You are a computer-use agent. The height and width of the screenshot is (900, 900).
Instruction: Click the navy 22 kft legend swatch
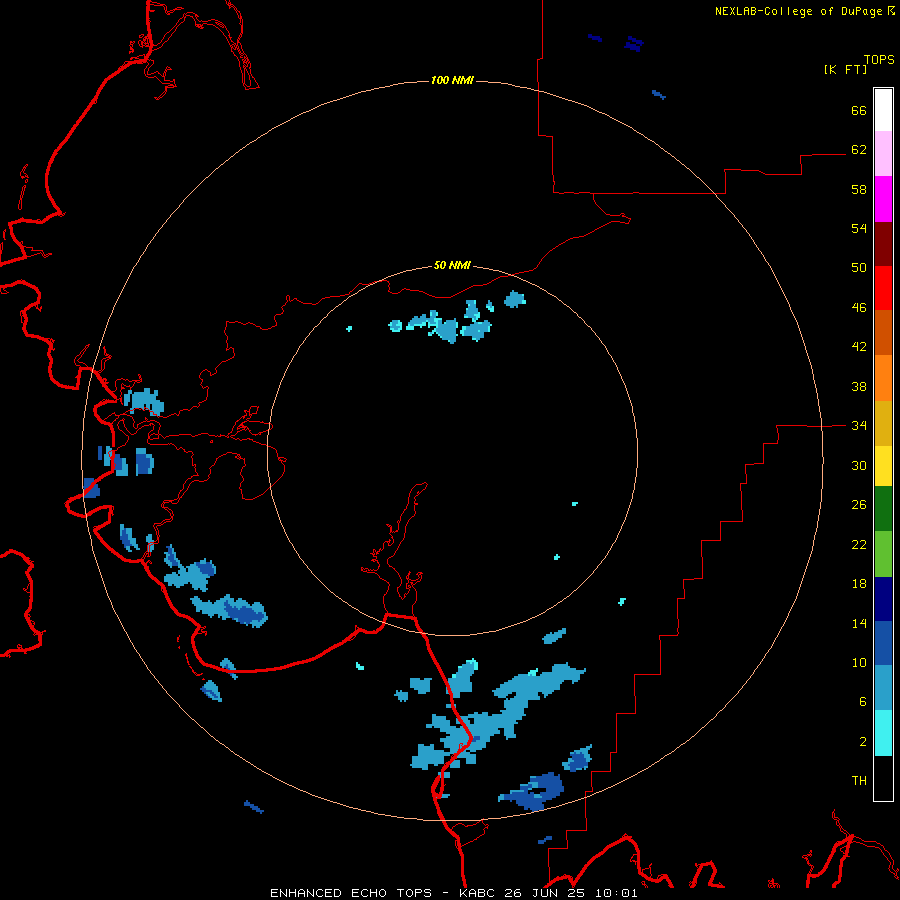coord(883,599)
